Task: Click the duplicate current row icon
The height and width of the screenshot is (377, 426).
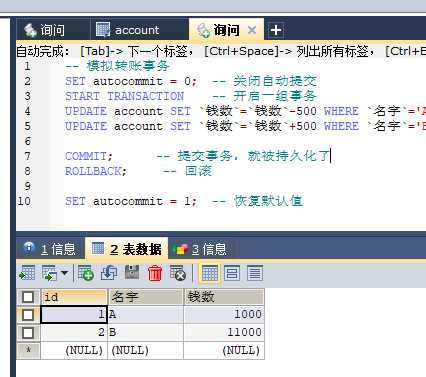Action: pyautogui.click(x=109, y=273)
